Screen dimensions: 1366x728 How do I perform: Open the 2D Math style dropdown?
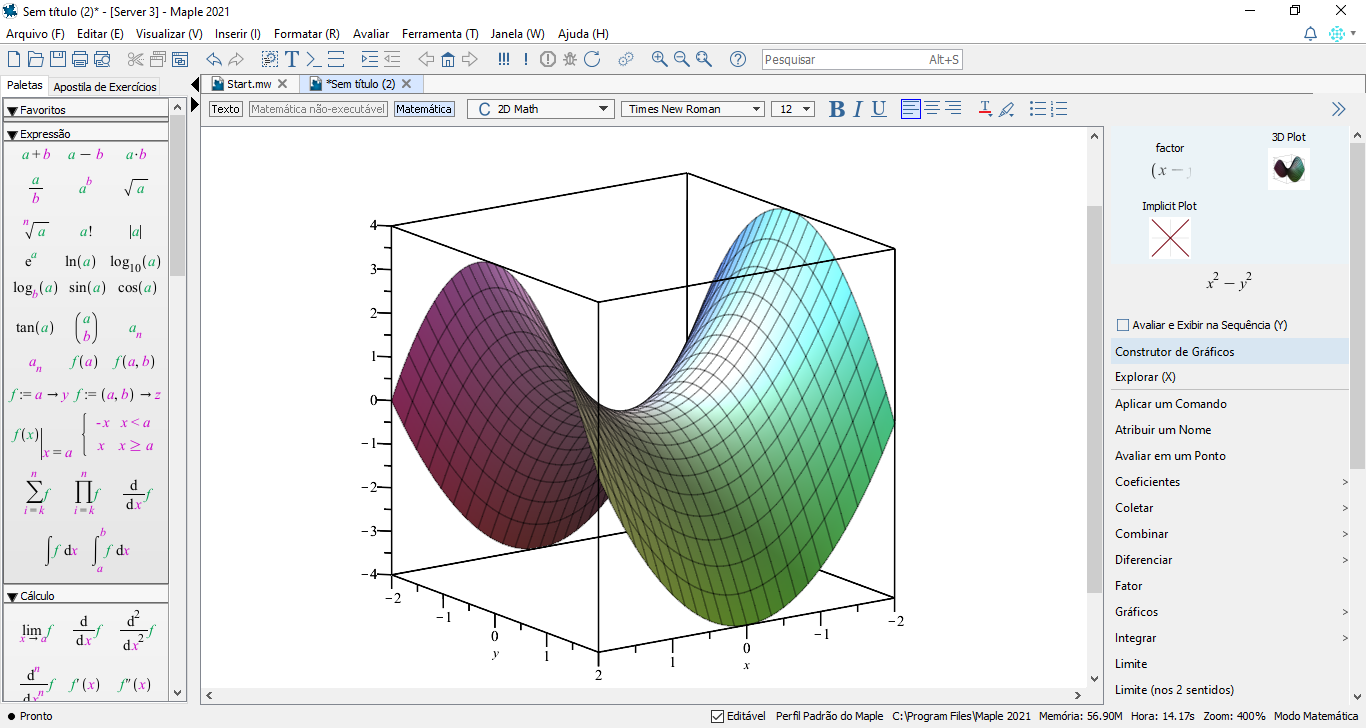(x=540, y=109)
